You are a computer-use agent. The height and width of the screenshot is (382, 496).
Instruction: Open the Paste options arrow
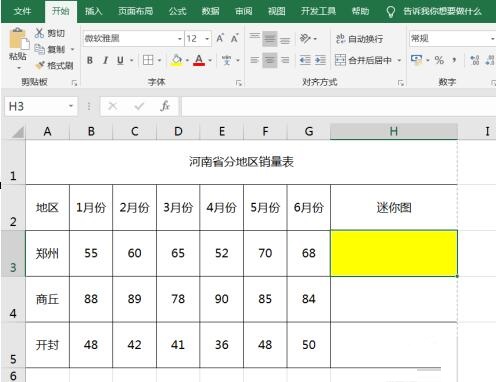pyautogui.click(x=19, y=68)
